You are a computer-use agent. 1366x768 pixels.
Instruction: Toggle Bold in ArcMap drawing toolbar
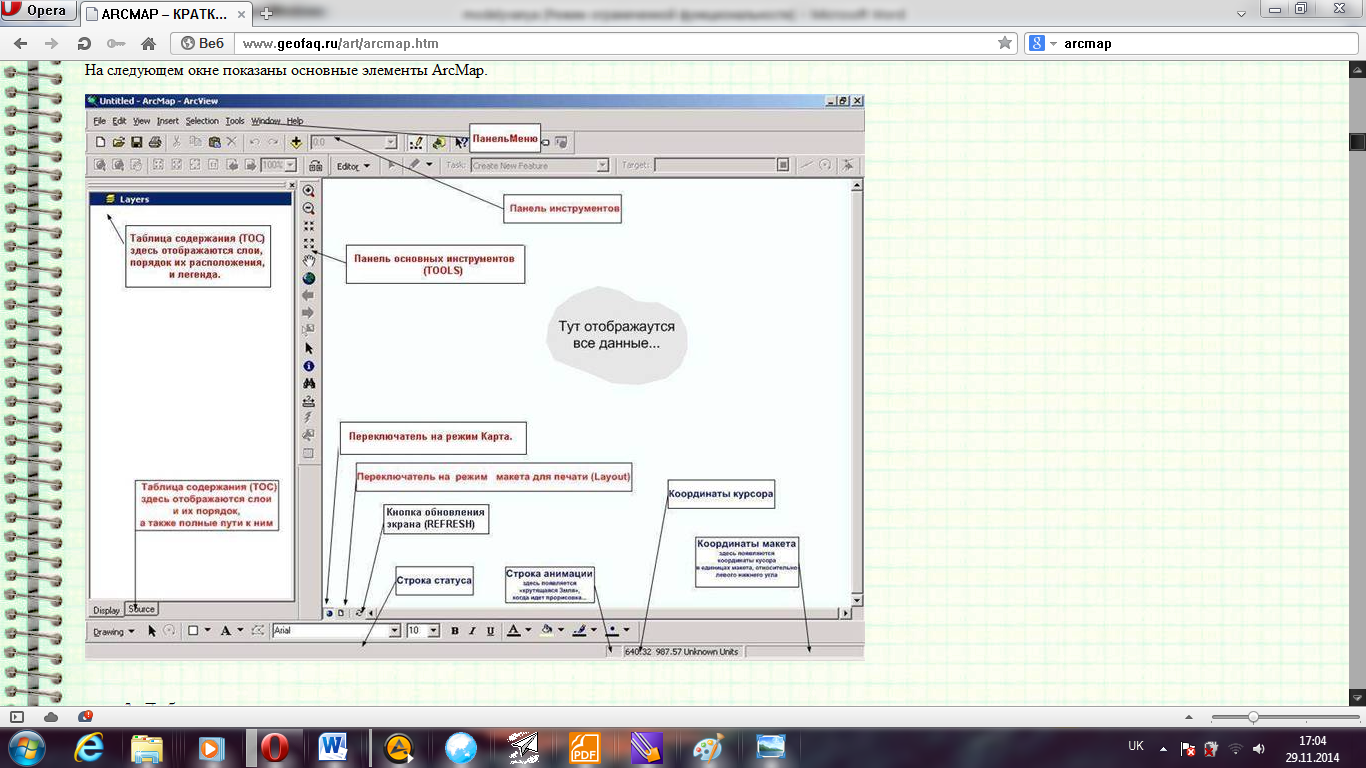454,631
